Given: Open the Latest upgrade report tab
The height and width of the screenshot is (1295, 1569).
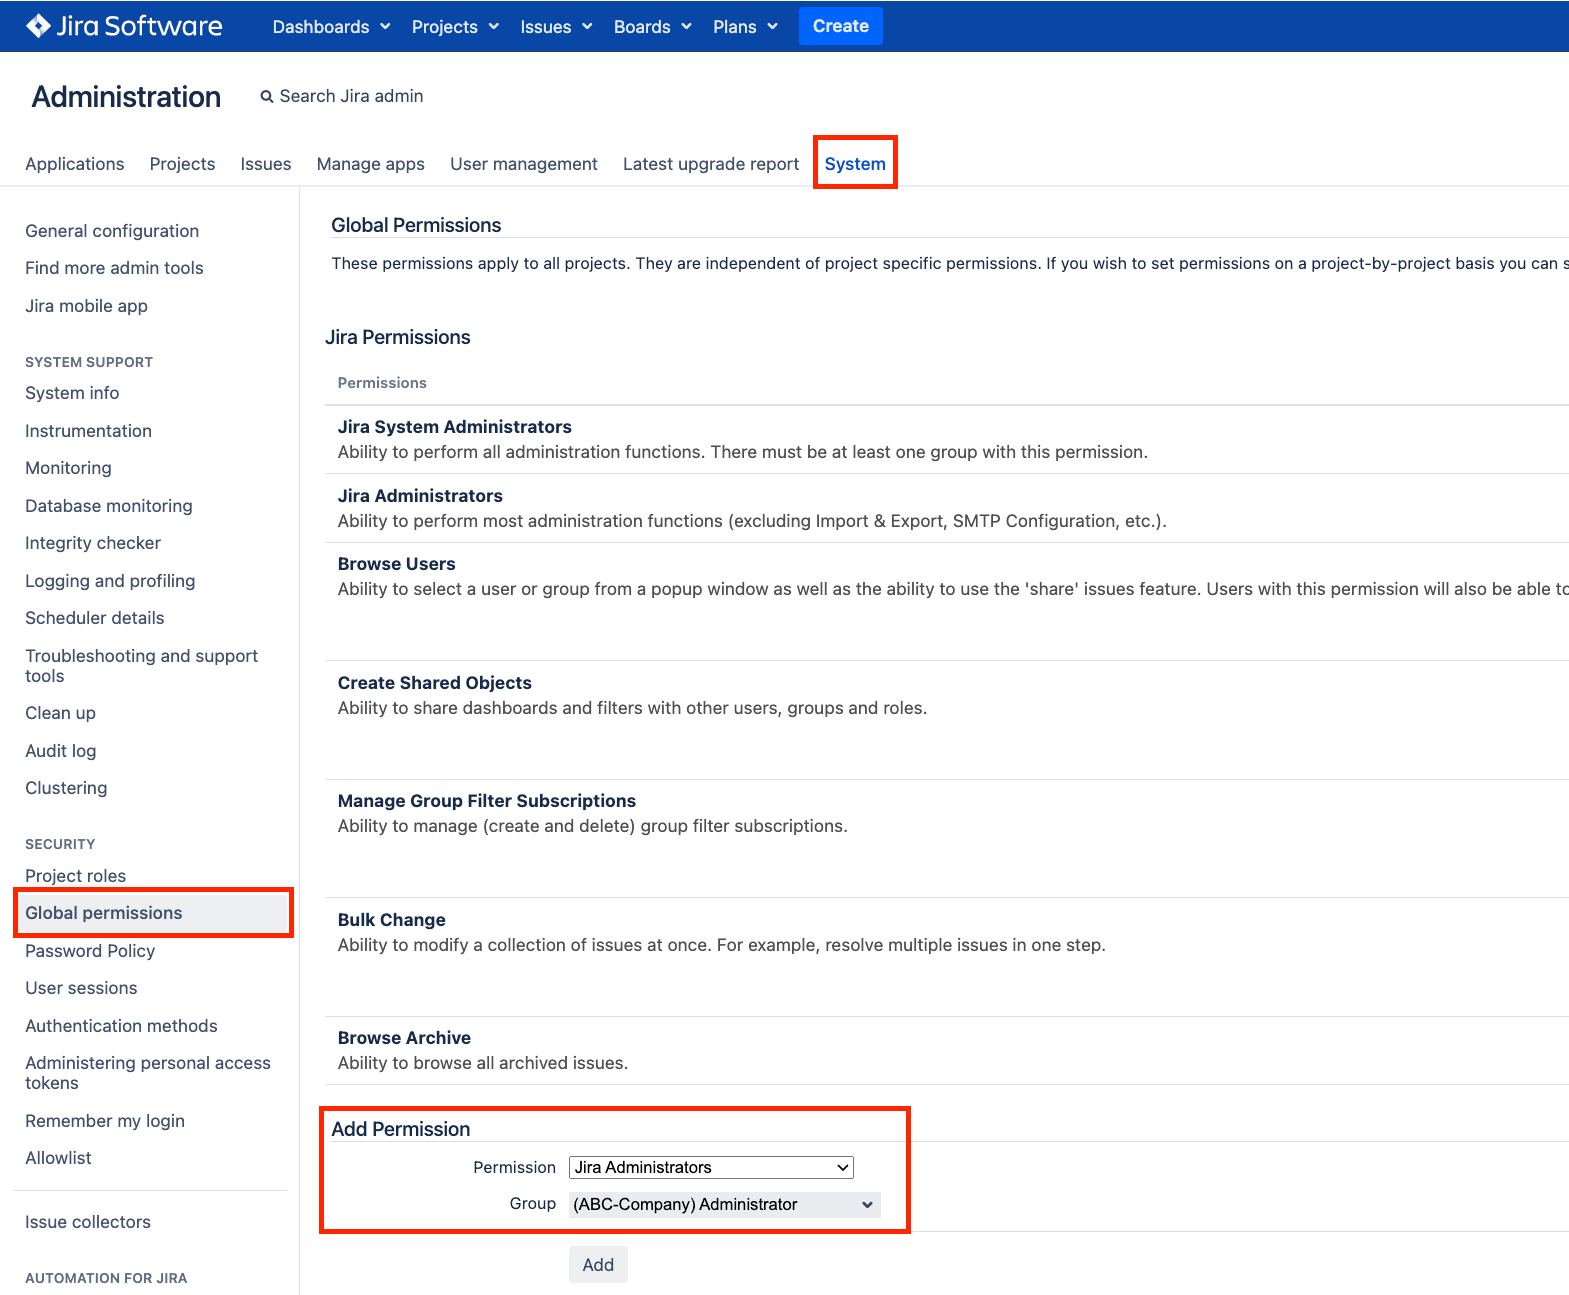Looking at the screenshot, I should (711, 164).
